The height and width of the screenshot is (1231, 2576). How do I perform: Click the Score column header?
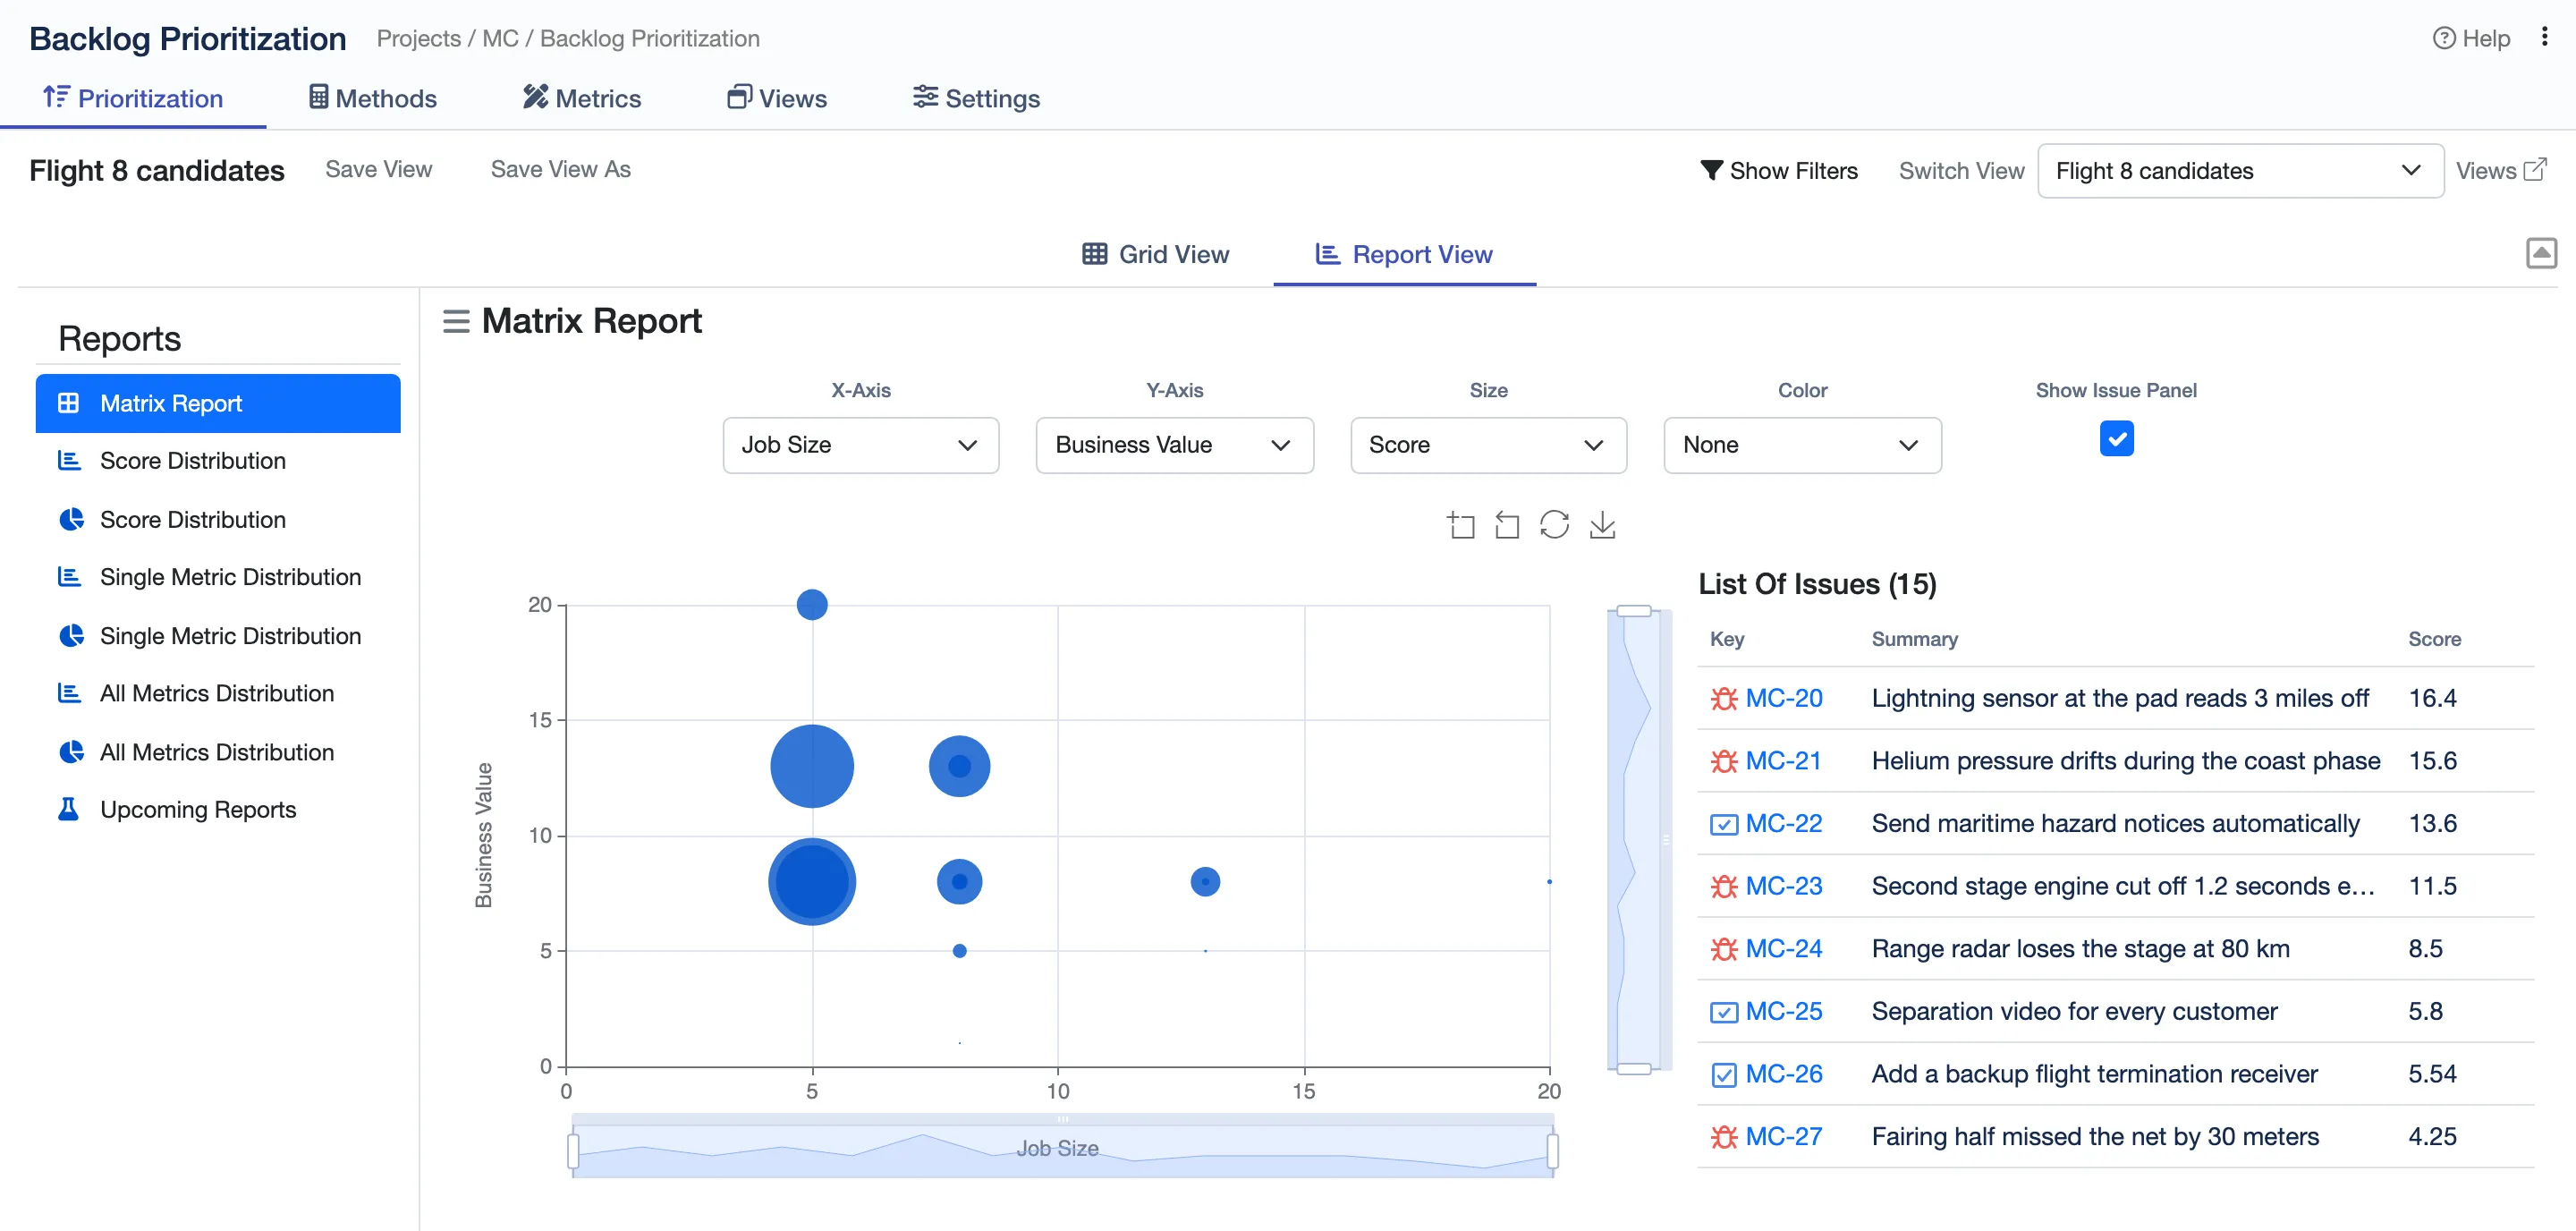[x=2434, y=639]
